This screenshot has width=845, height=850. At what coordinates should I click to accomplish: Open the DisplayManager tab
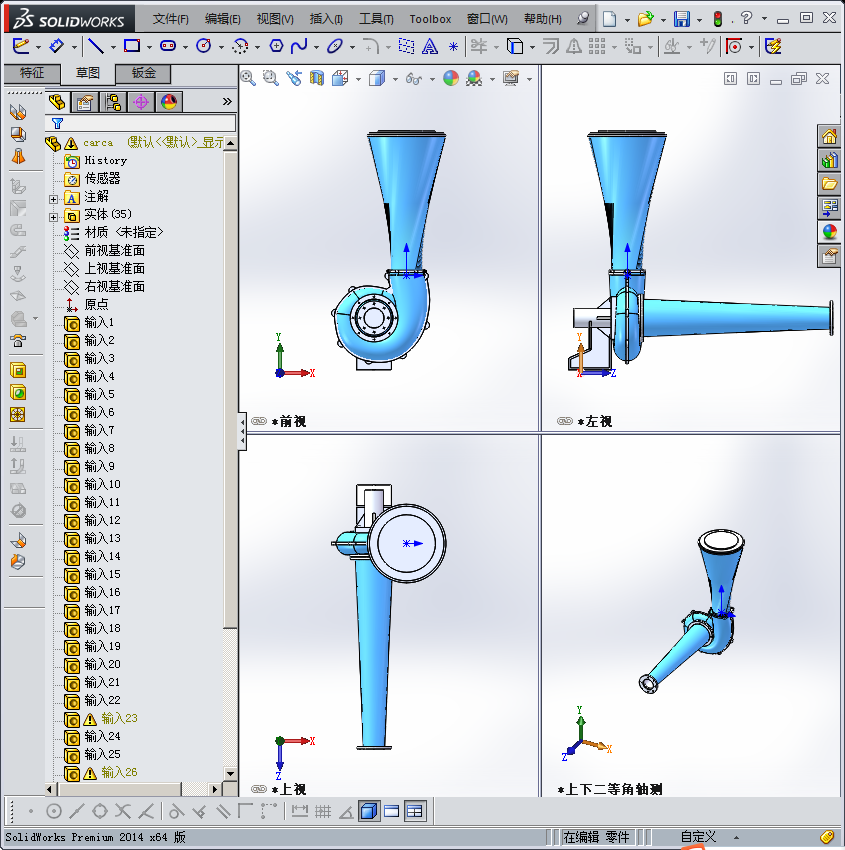[169, 102]
